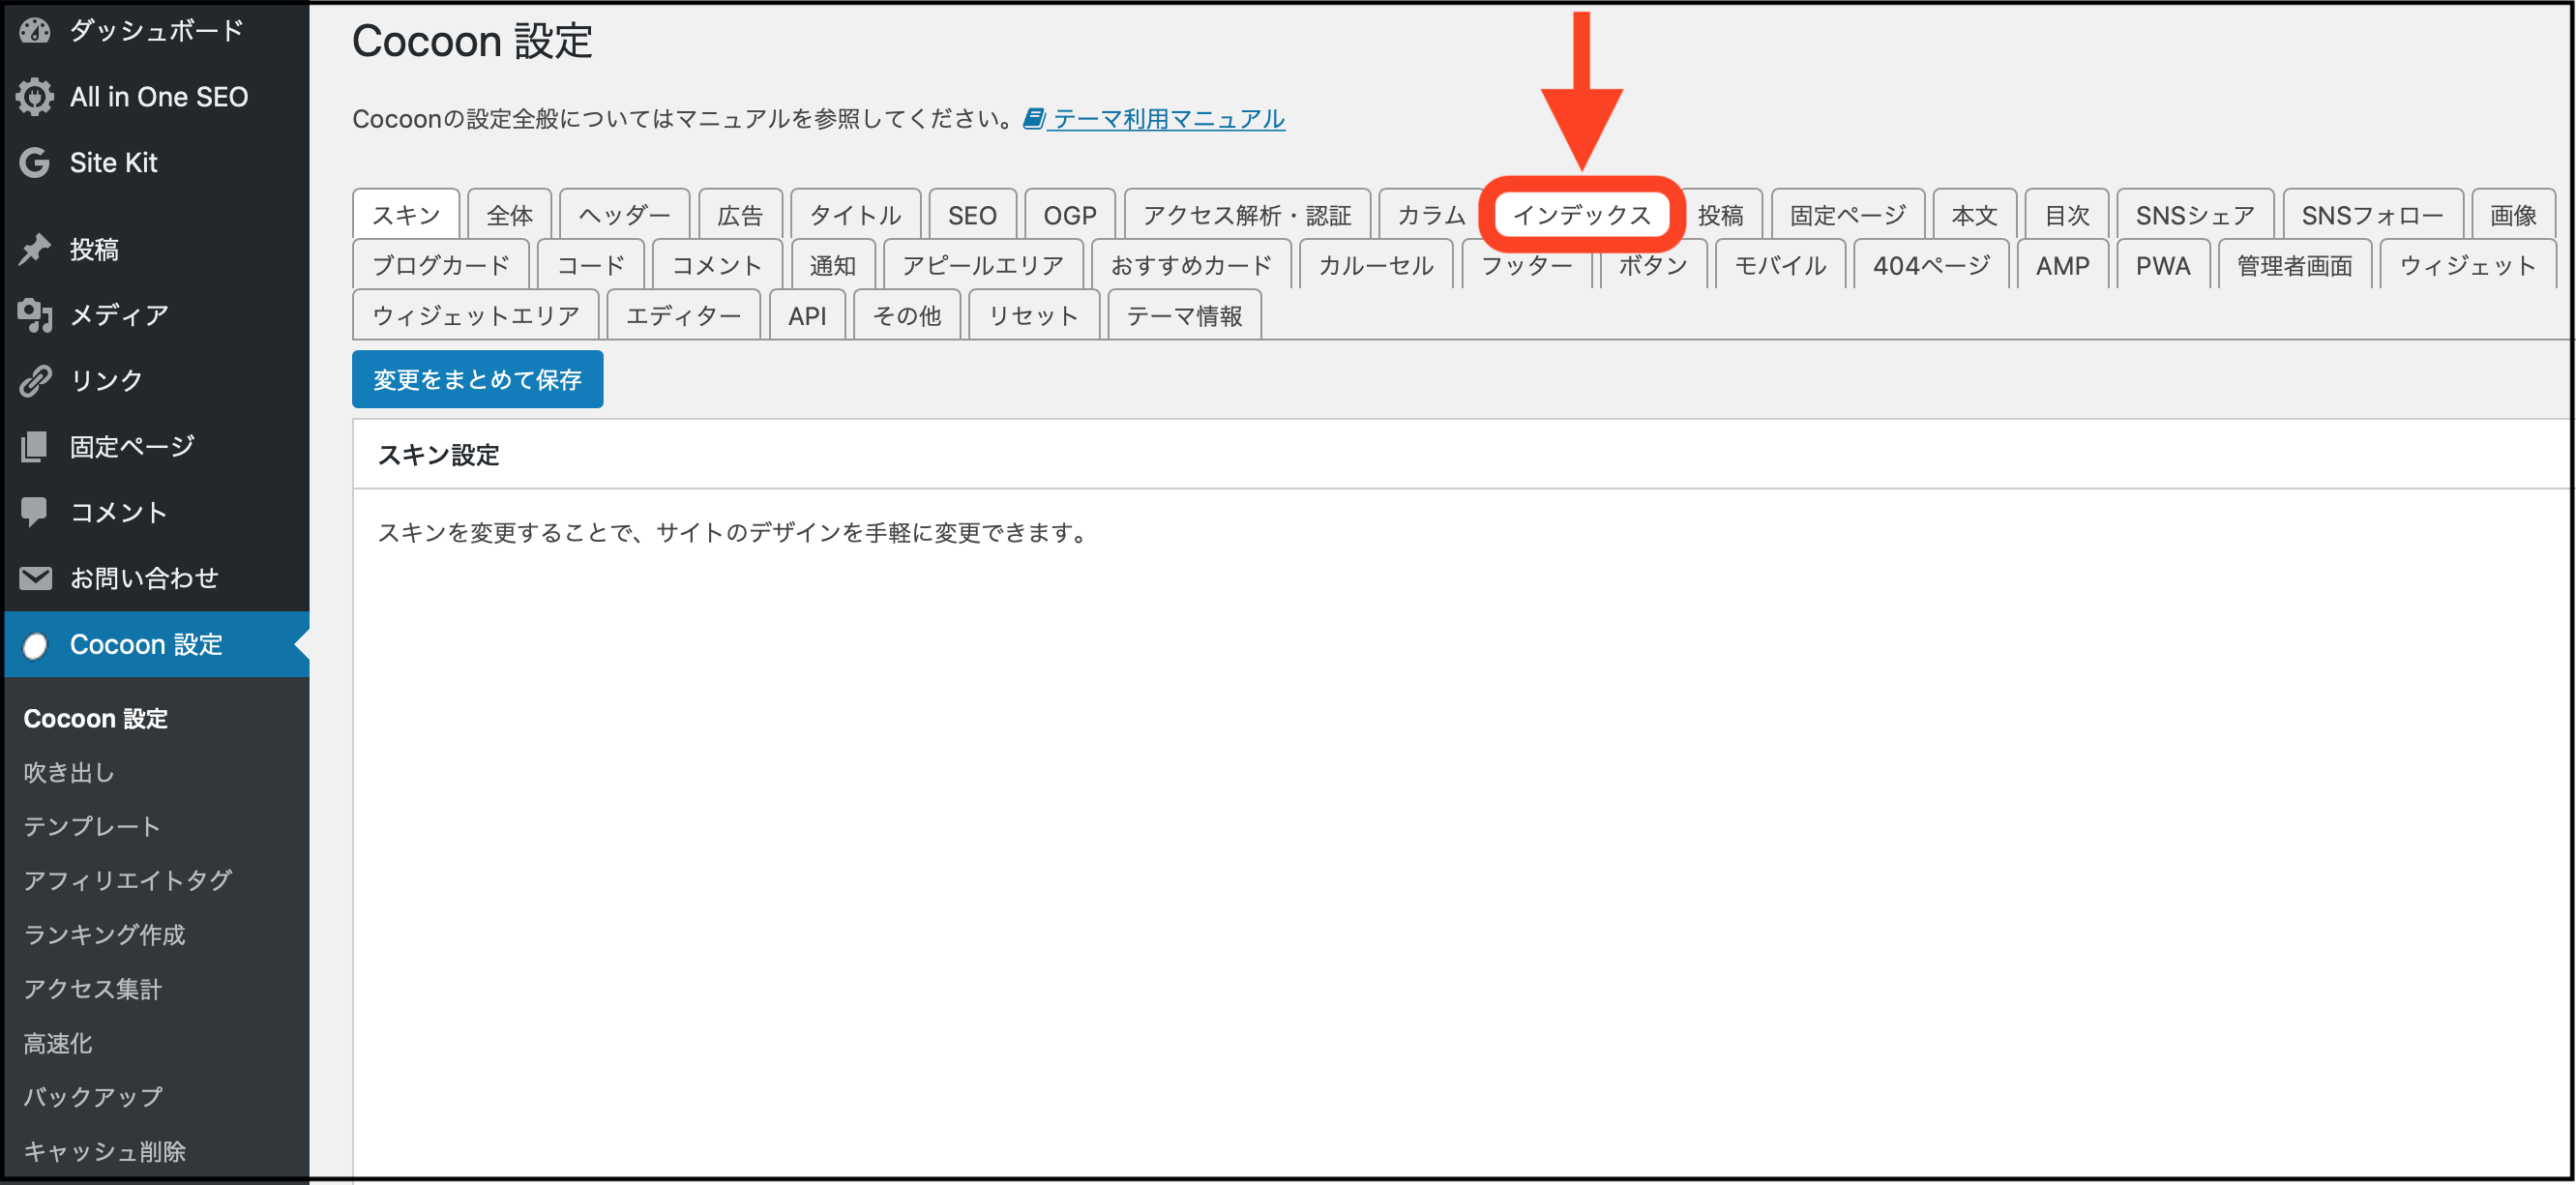This screenshot has width=2576, height=1185.
Task: Open テンプレート submenu item
Action: pyautogui.click(x=92, y=826)
